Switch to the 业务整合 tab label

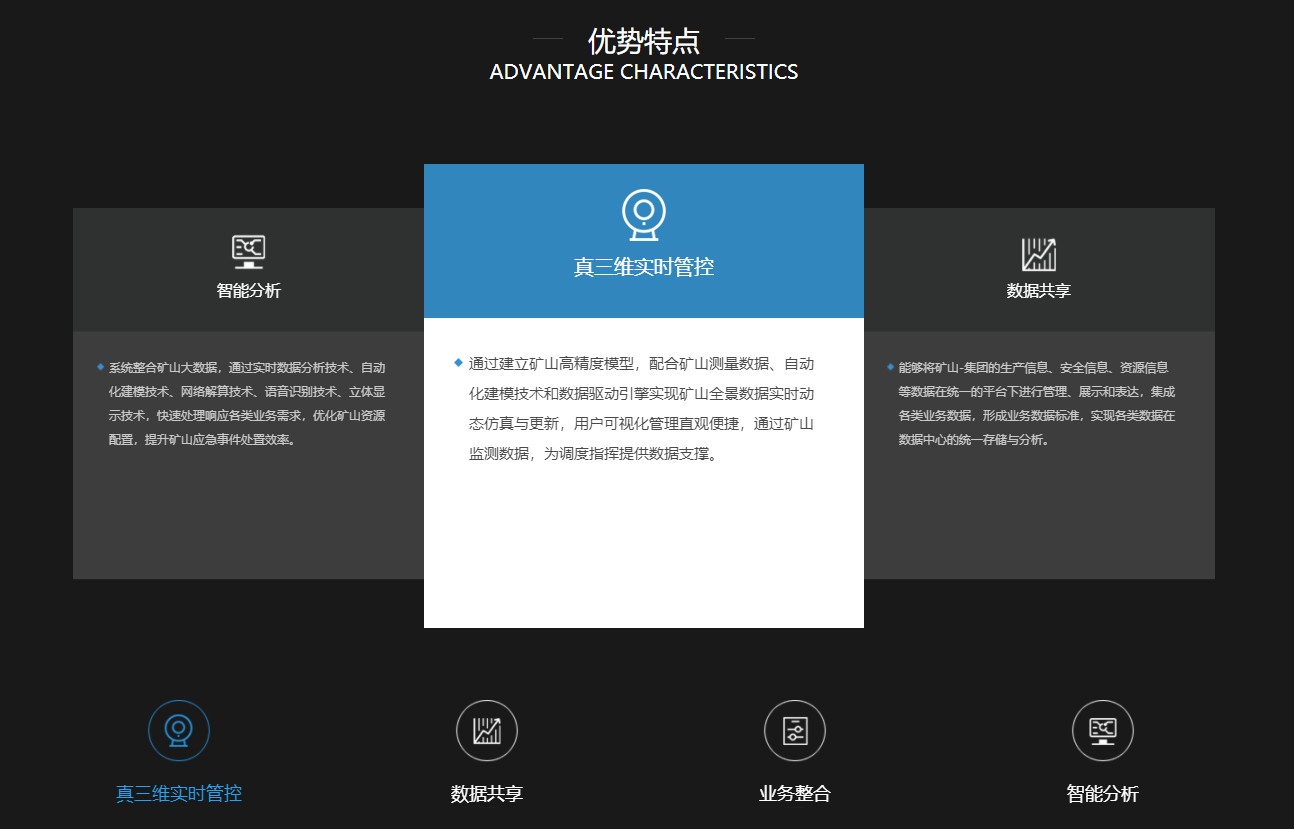(795, 794)
